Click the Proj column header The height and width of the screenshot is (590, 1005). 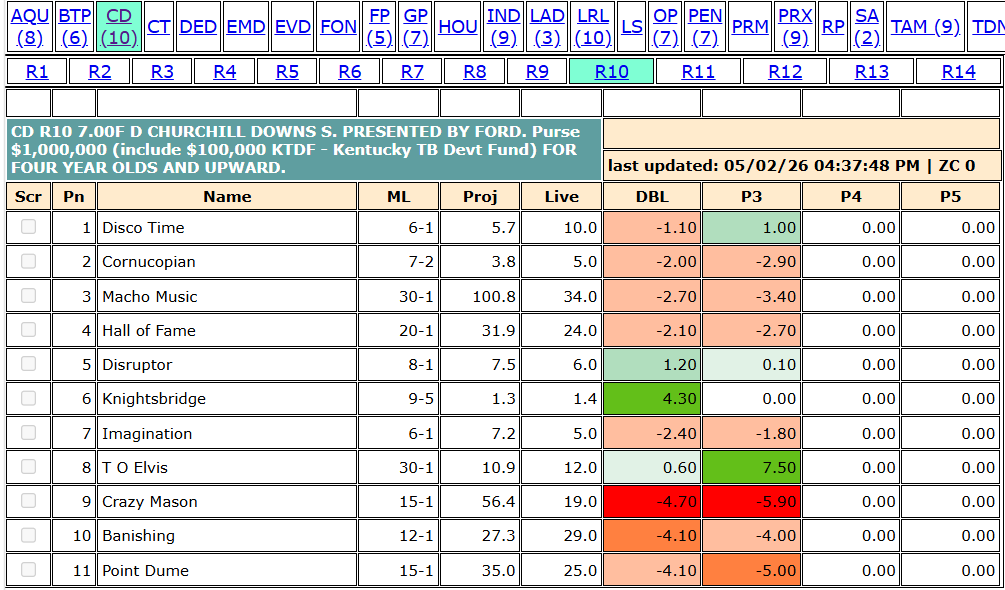click(479, 196)
